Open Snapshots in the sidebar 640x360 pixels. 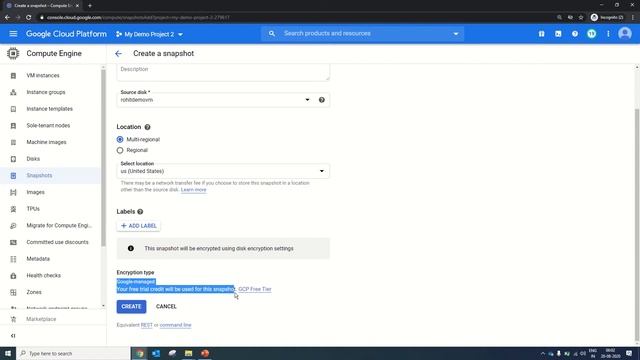[x=39, y=176]
